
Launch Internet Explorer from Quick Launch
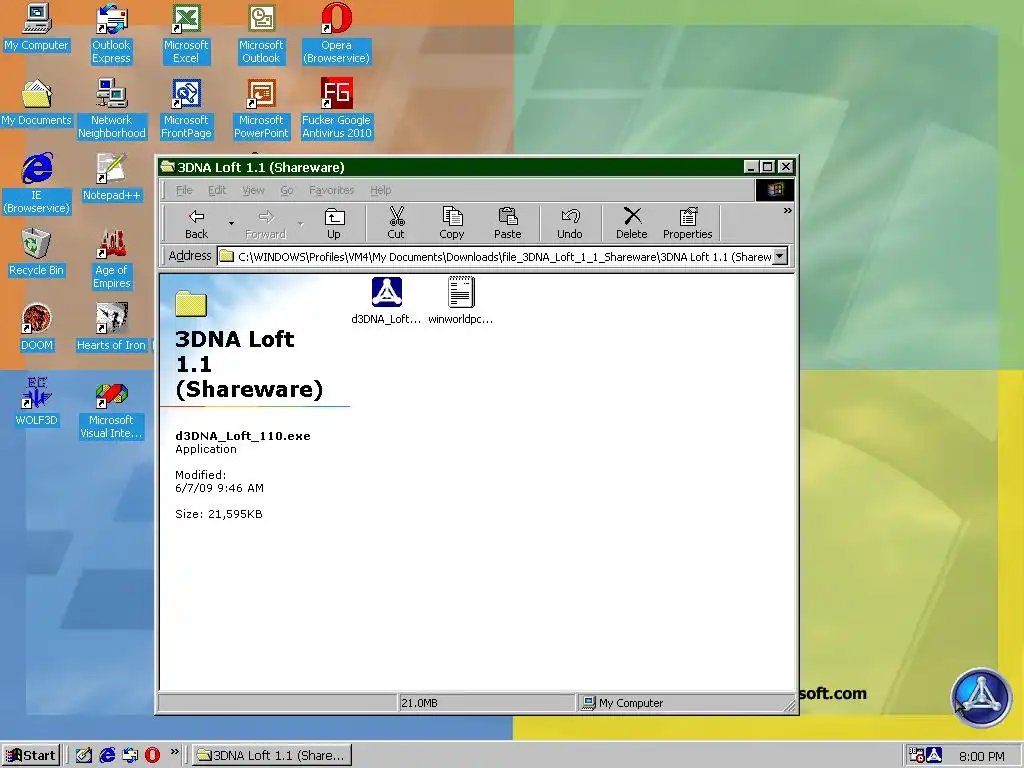click(107, 755)
